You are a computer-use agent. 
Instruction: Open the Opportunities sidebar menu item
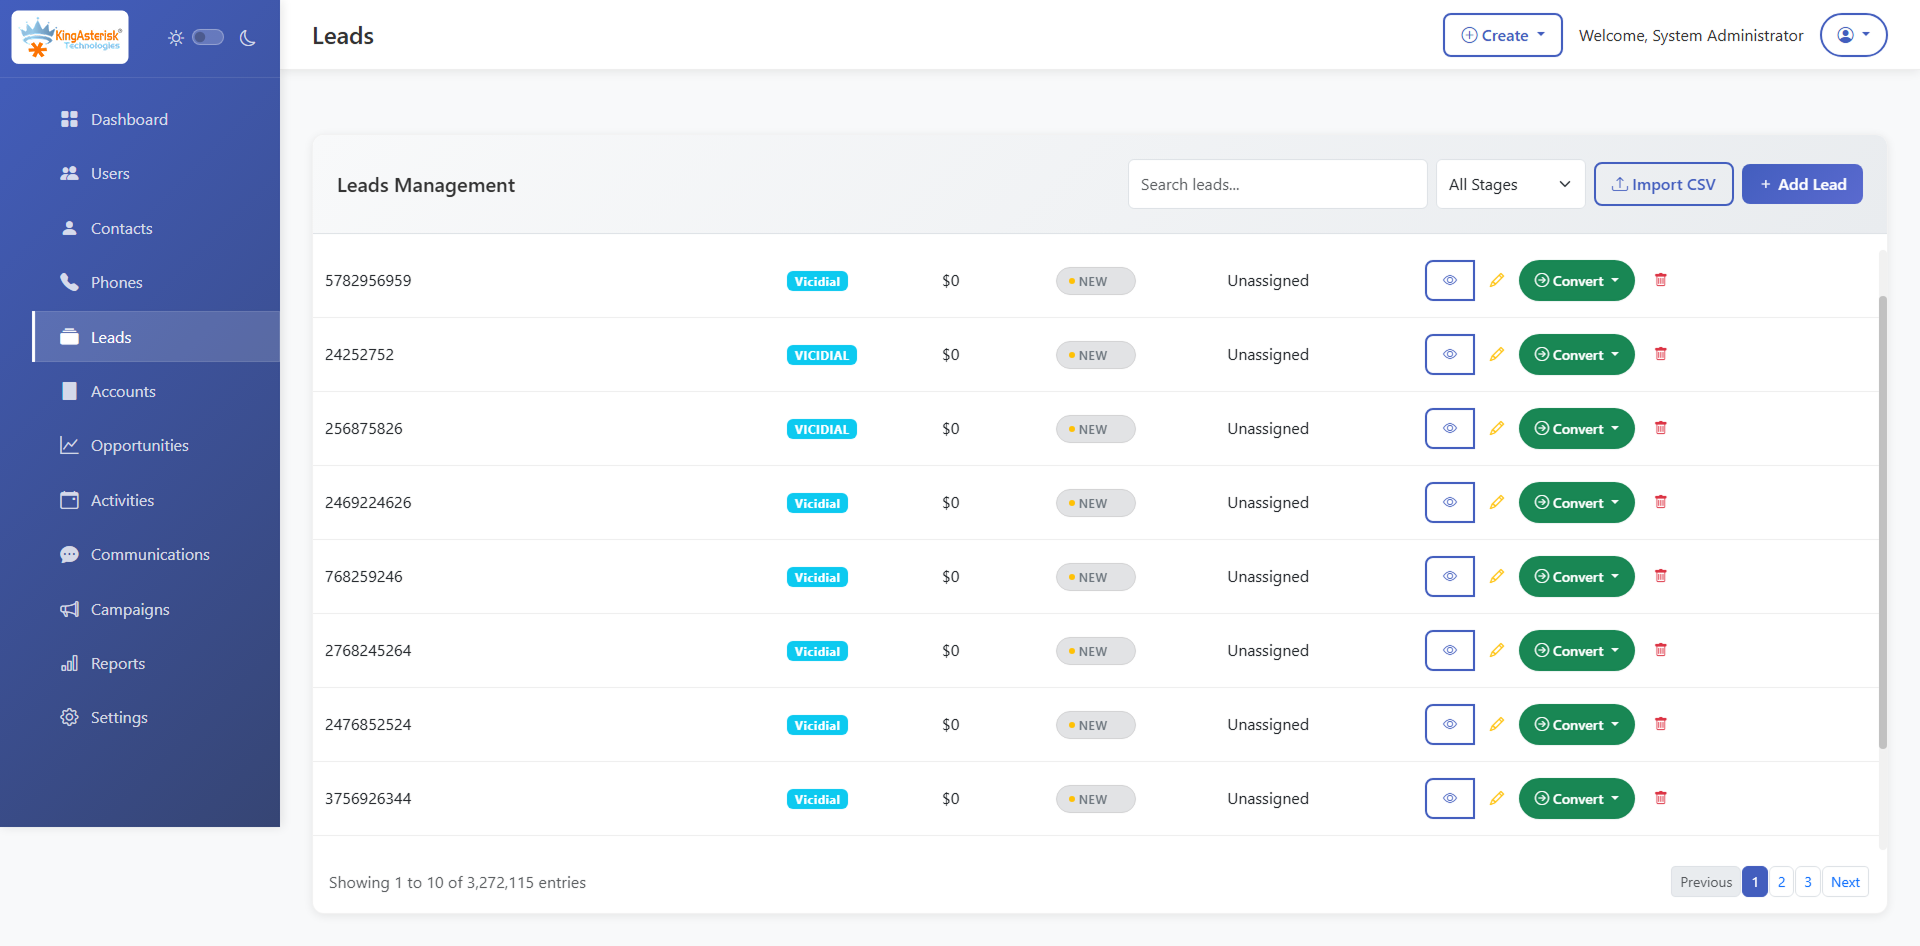click(139, 446)
